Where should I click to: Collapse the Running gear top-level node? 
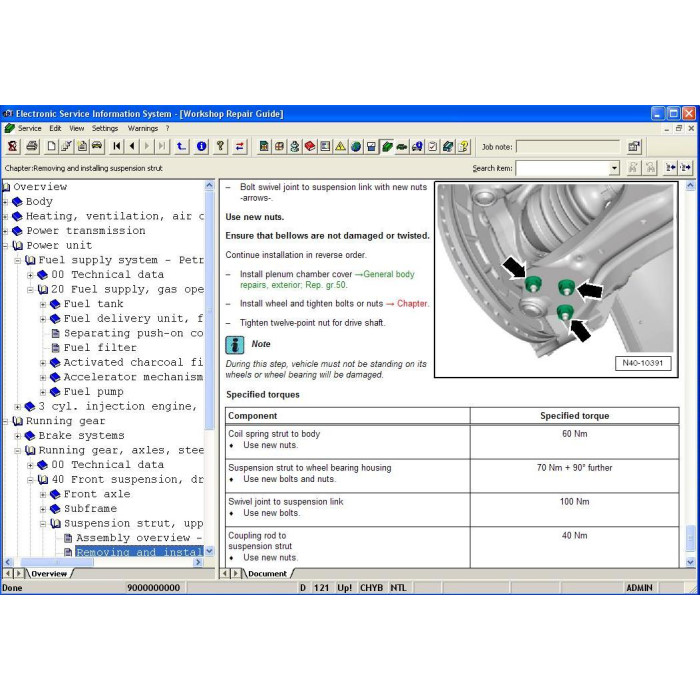pos(5,421)
